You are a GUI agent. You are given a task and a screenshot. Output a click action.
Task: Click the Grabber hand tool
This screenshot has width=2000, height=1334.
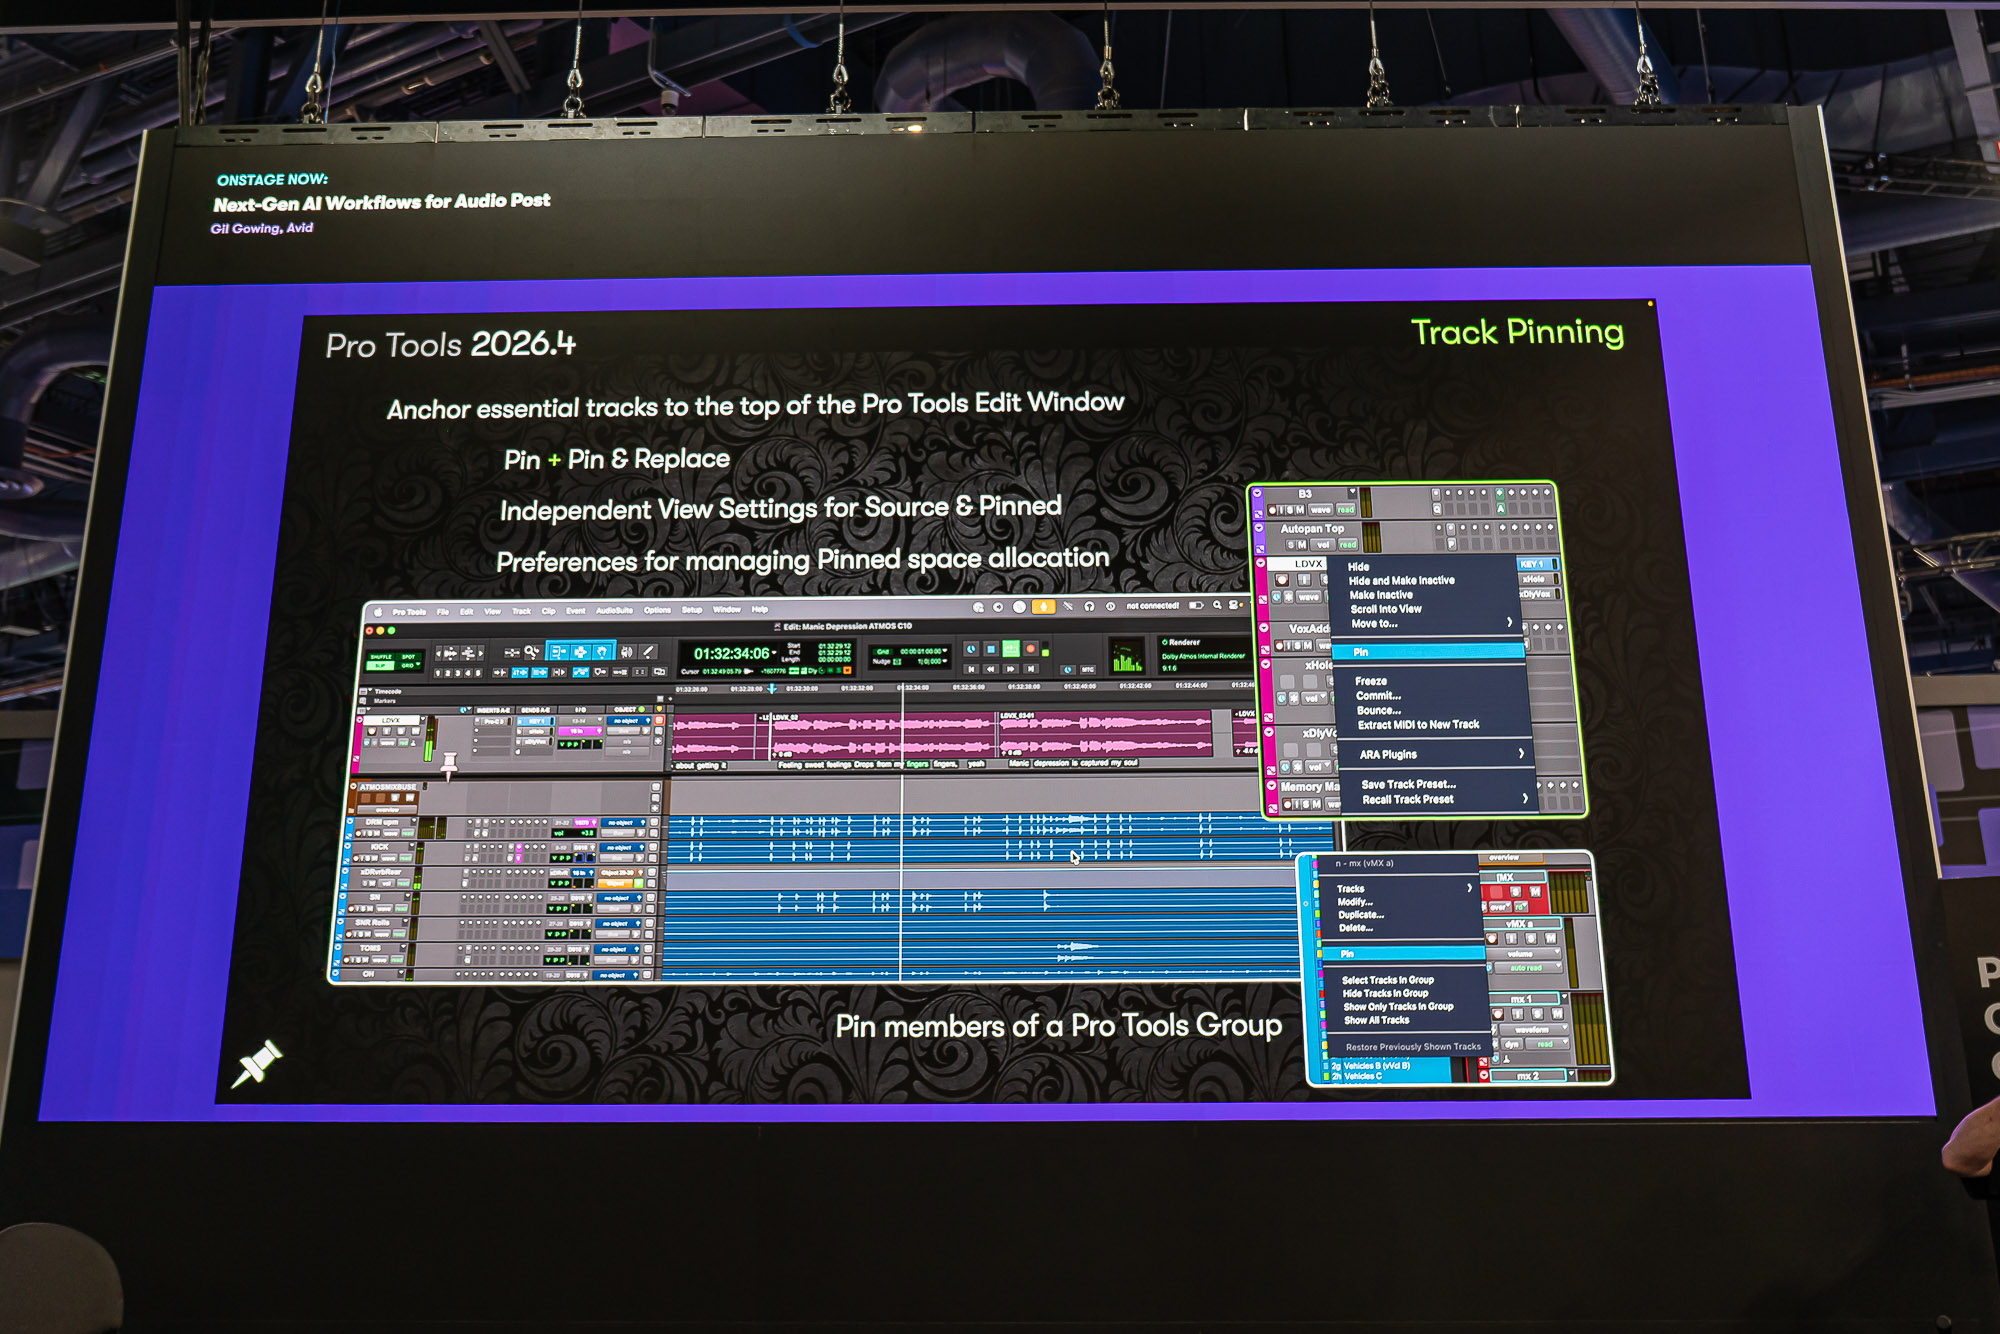[x=601, y=653]
